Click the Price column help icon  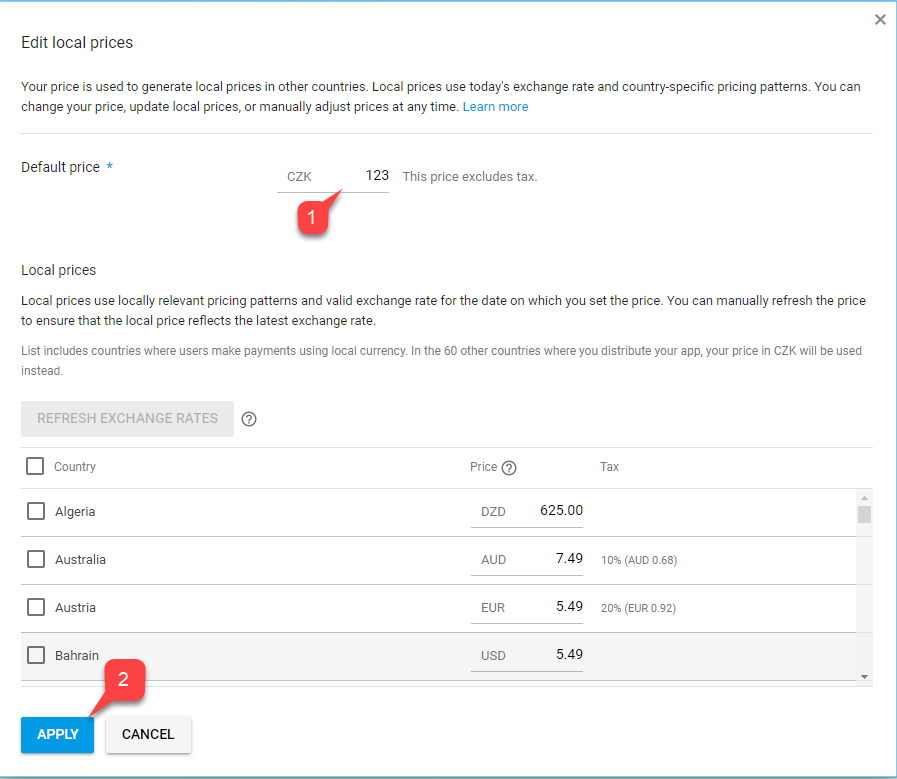[x=511, y=467]
